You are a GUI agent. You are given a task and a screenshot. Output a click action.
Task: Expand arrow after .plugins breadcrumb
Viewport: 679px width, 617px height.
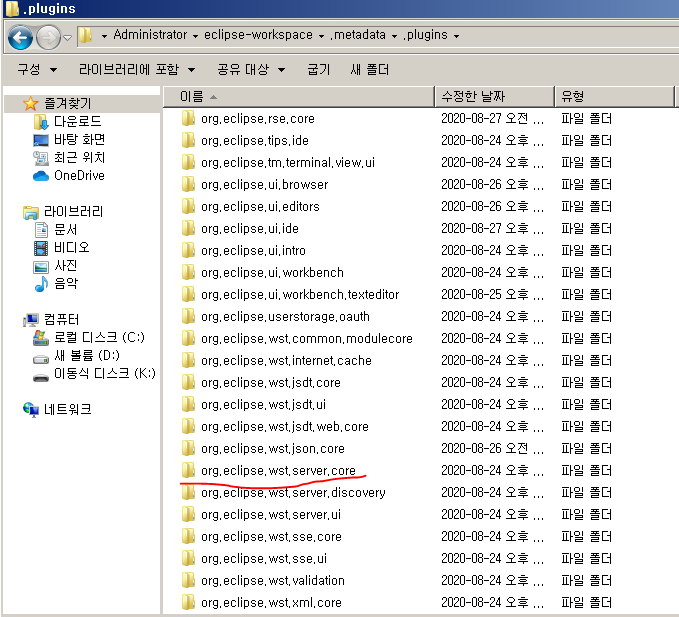point(456,36)
